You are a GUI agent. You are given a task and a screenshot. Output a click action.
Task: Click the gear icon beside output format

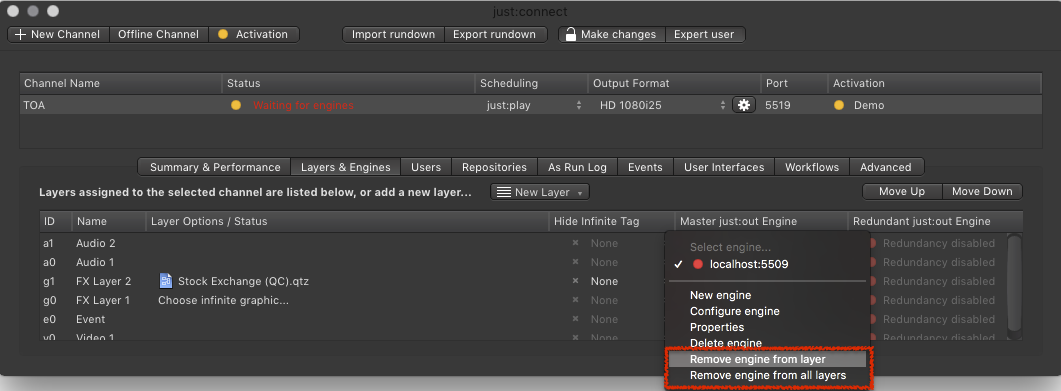point(744,105)
